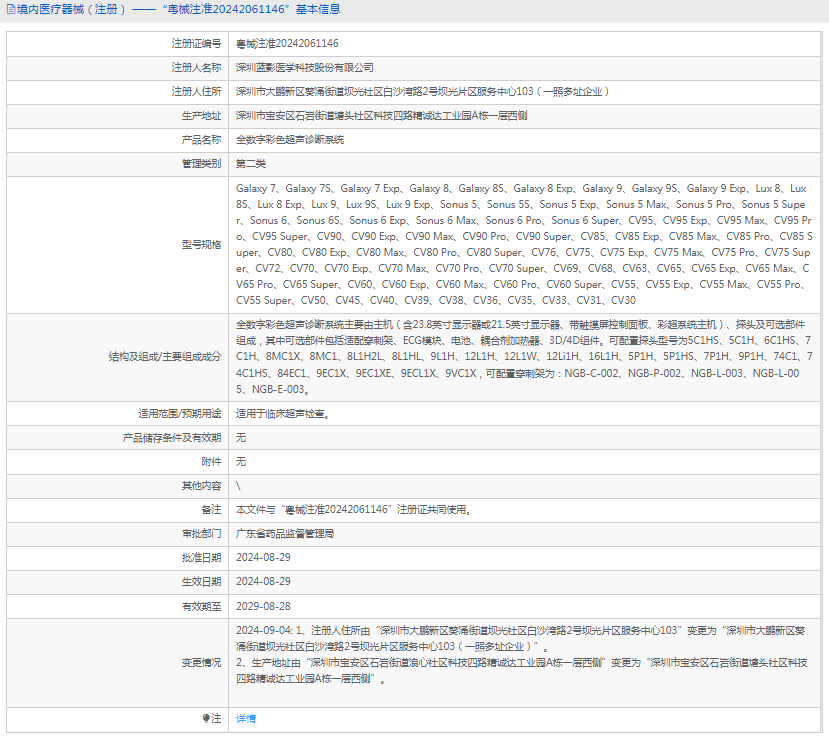Image resolution: width=829 pixels, height=737 pixels.
Task: Select registrant name 深圳蓝影医学科技股份有限公司
Action: tap(305, 68)
